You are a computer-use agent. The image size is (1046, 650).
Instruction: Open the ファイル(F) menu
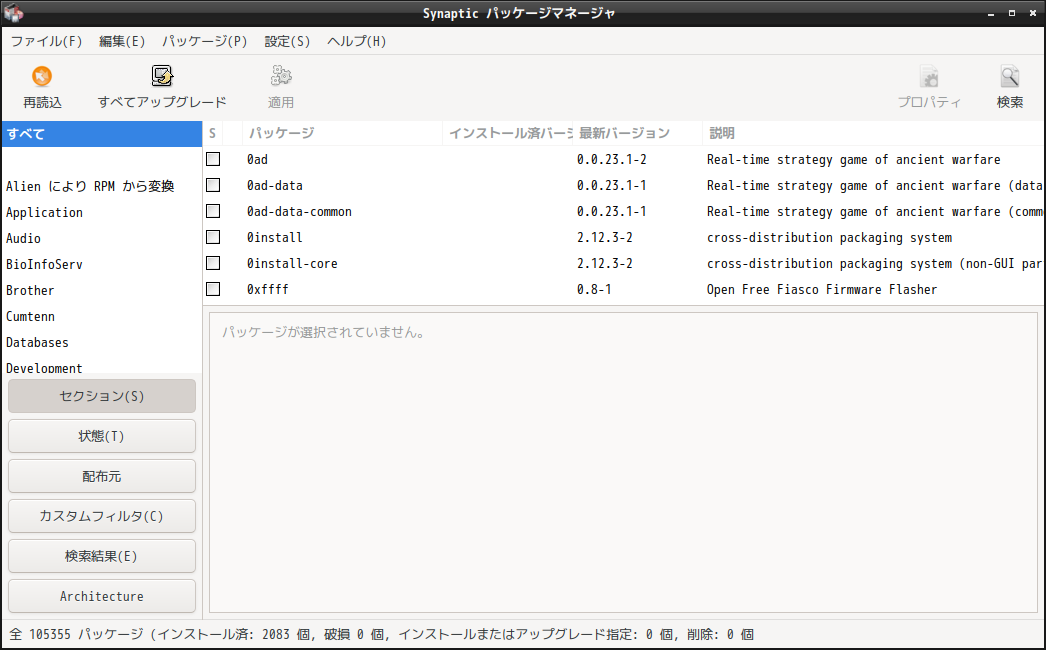(46, 41)
